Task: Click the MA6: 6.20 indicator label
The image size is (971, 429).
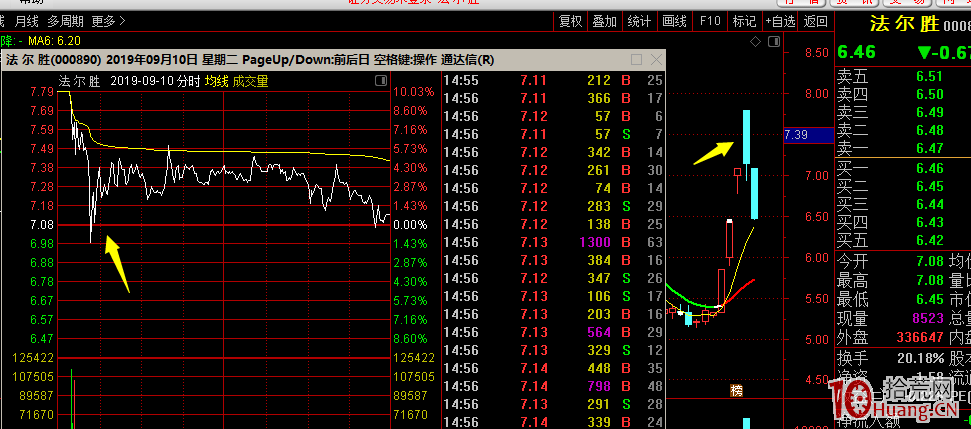Action: click(54, 41)
